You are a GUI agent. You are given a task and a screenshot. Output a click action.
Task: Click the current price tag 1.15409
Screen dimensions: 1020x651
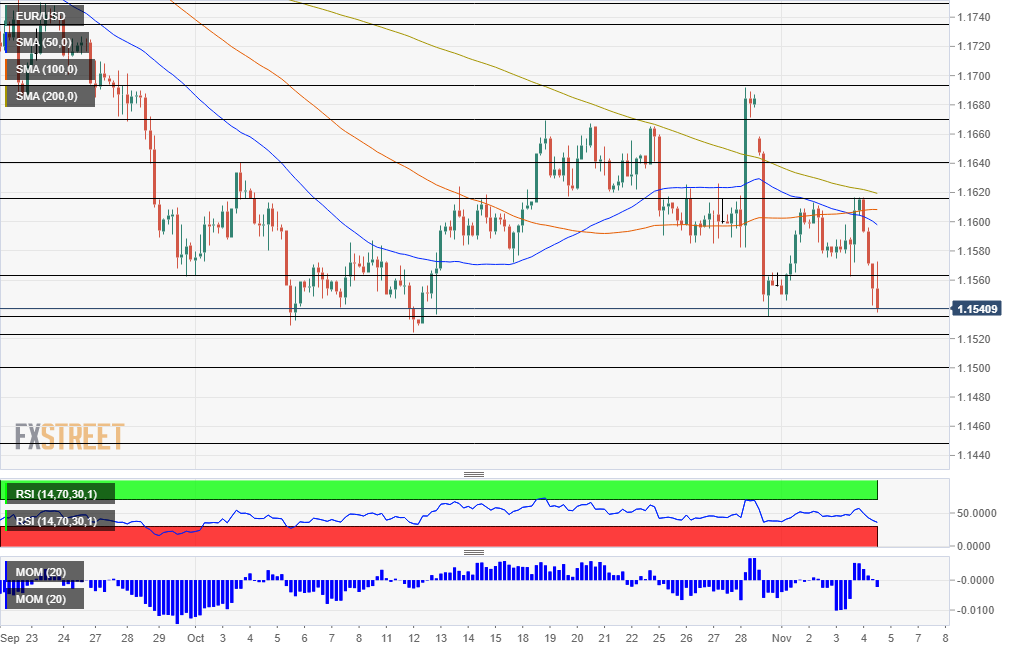pyautogui.click(x=976, y=309)
